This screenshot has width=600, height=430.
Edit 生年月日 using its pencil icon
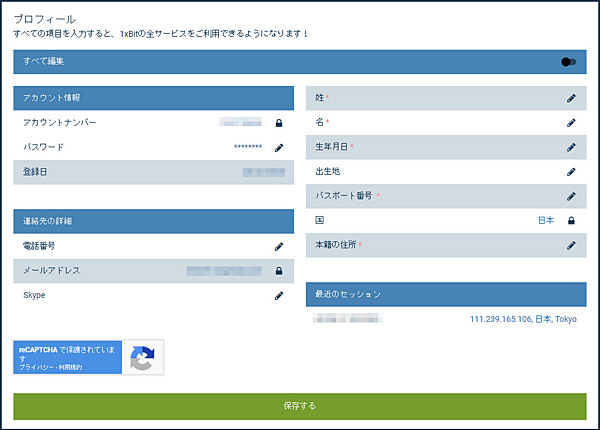(571, 147)
